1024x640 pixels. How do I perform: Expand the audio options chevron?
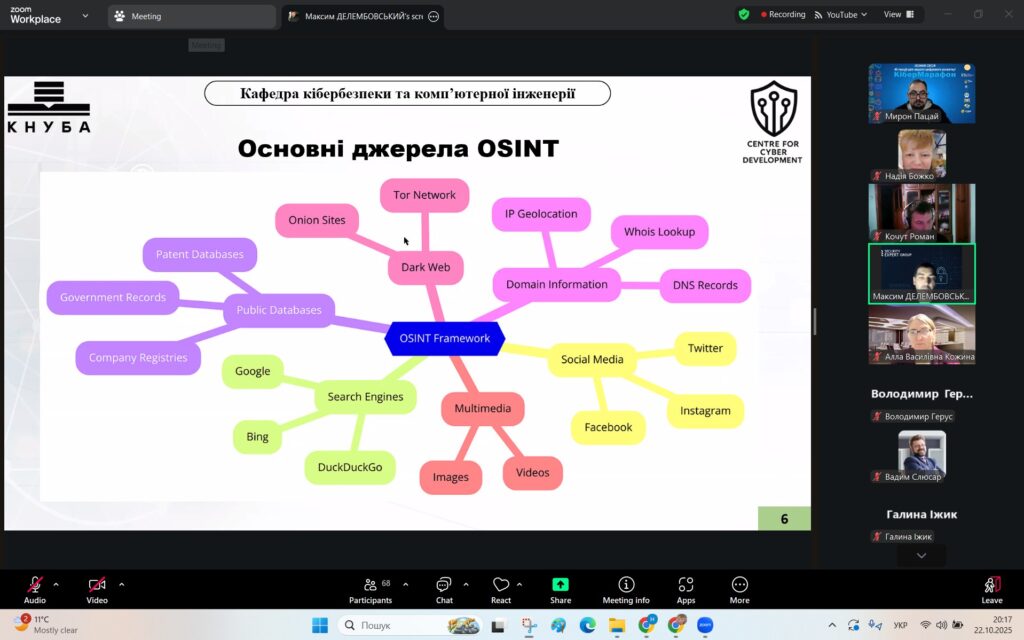(56, 584)
